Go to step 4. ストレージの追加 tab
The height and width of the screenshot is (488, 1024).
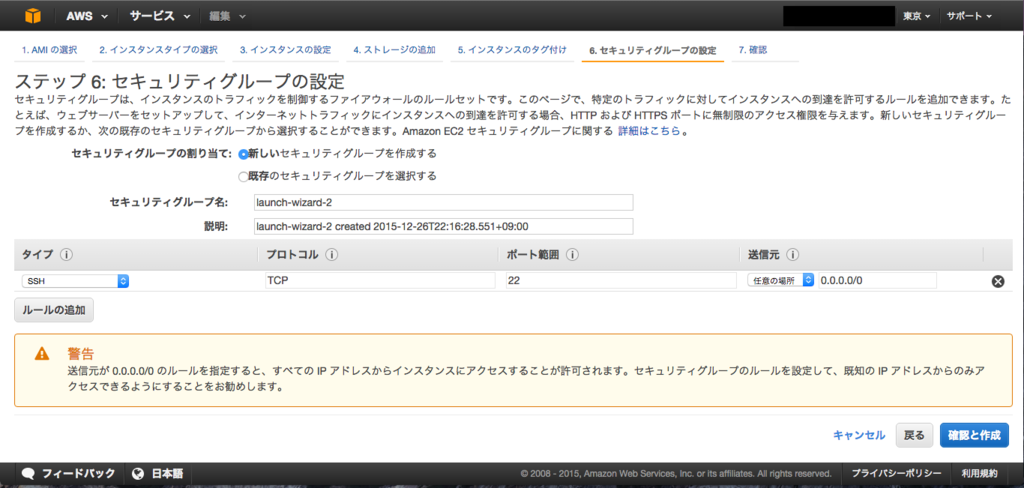click(x=394, y=50)
